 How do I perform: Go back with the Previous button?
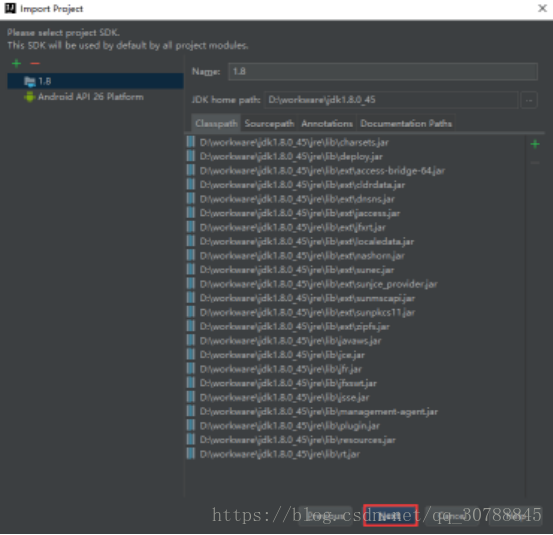[x=326, y=516]
